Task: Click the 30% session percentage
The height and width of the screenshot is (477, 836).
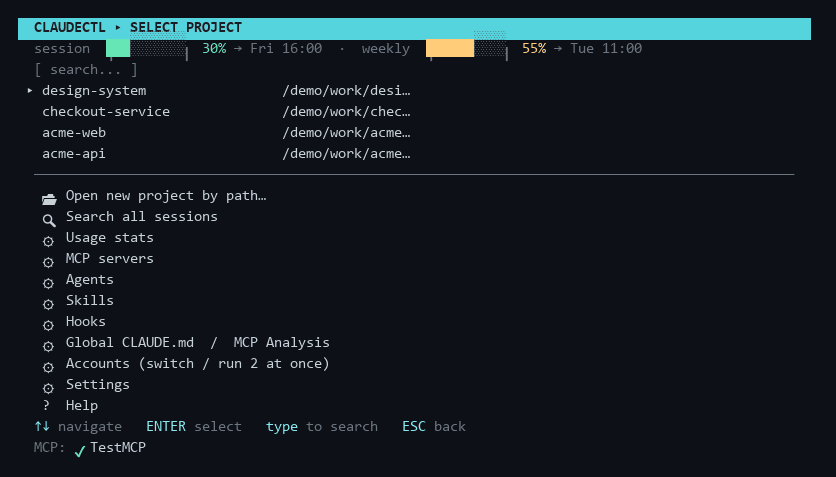Action: pyautogui.click(x=214, y=48)
